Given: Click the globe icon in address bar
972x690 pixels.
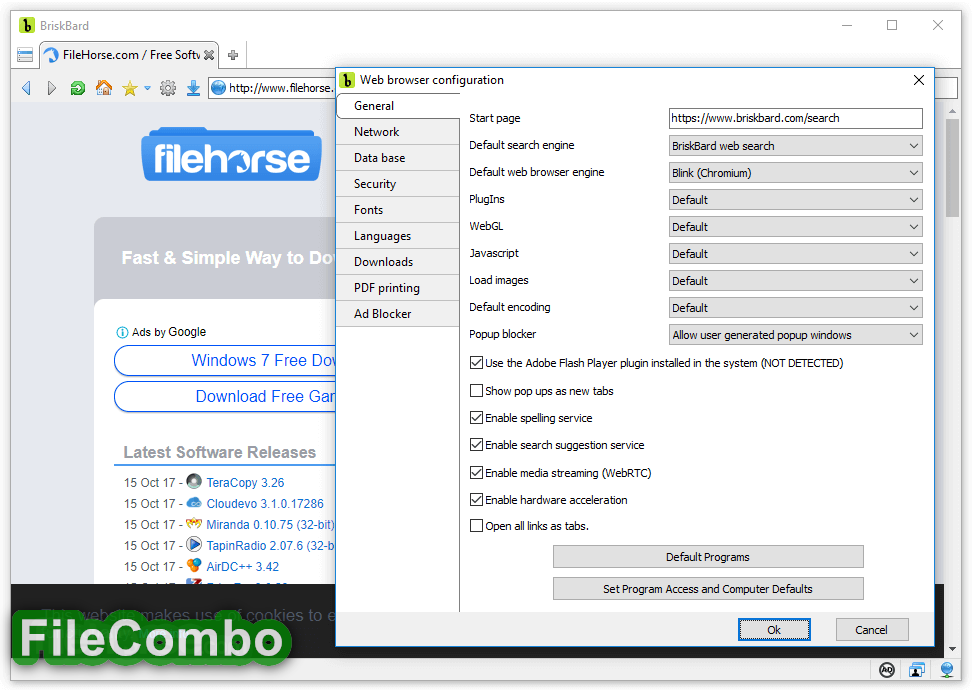Looking at the screenshot, I should pos(218,88).
